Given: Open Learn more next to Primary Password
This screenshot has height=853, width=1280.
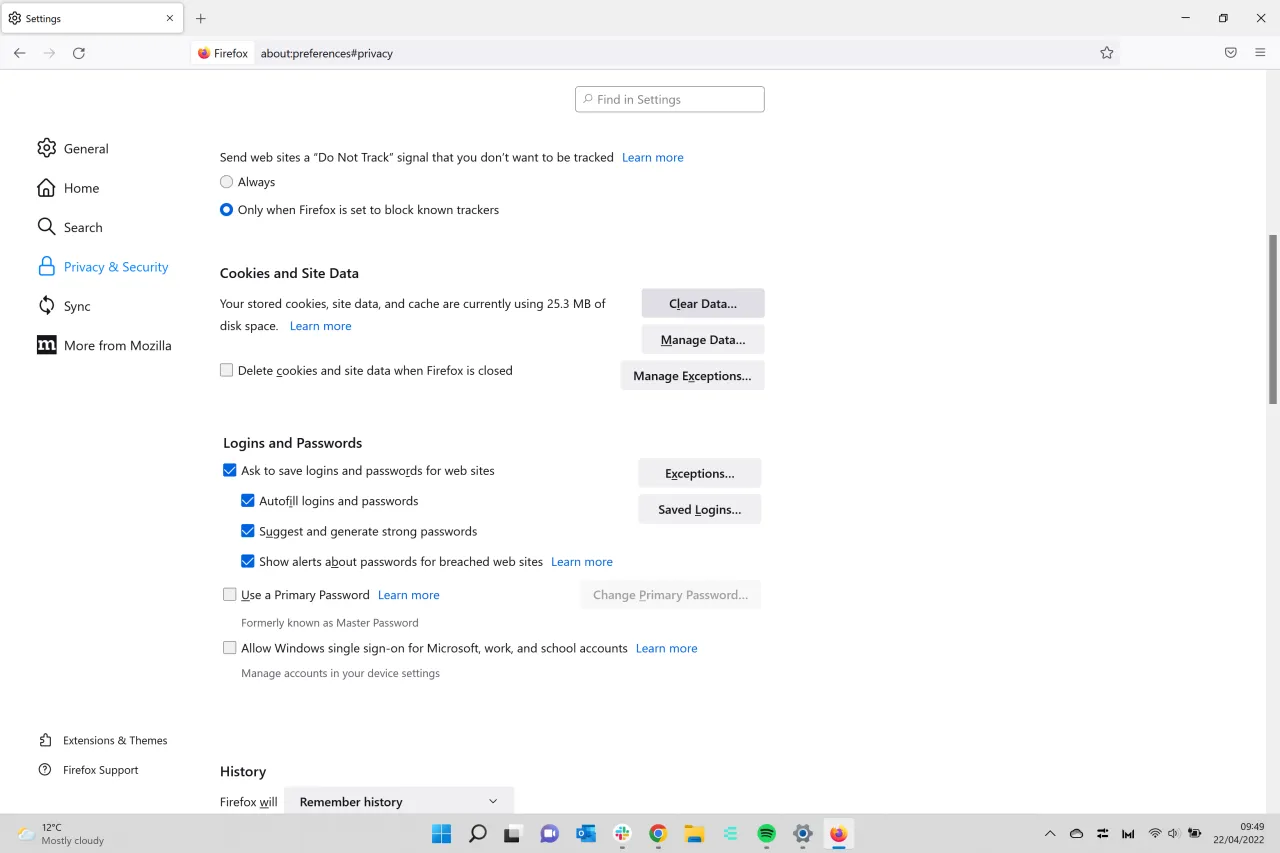Looking at the screenshot, I should coord(409,595).
